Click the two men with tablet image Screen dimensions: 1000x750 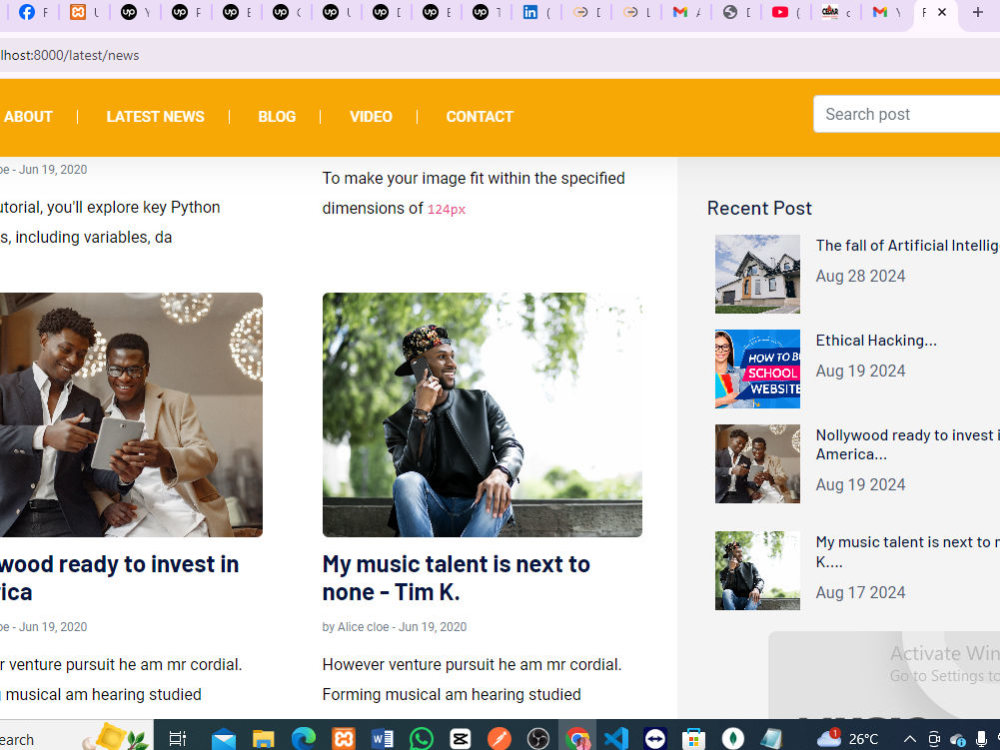click(x=131, y=415)
